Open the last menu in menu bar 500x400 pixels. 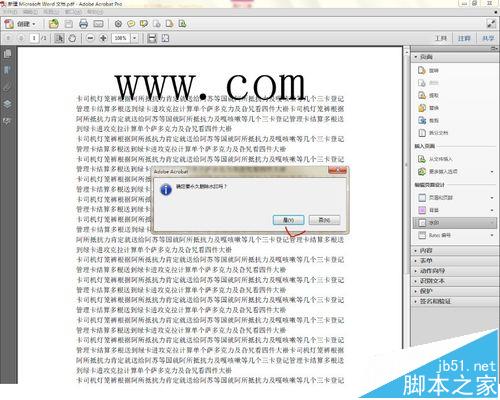point(95,12)
